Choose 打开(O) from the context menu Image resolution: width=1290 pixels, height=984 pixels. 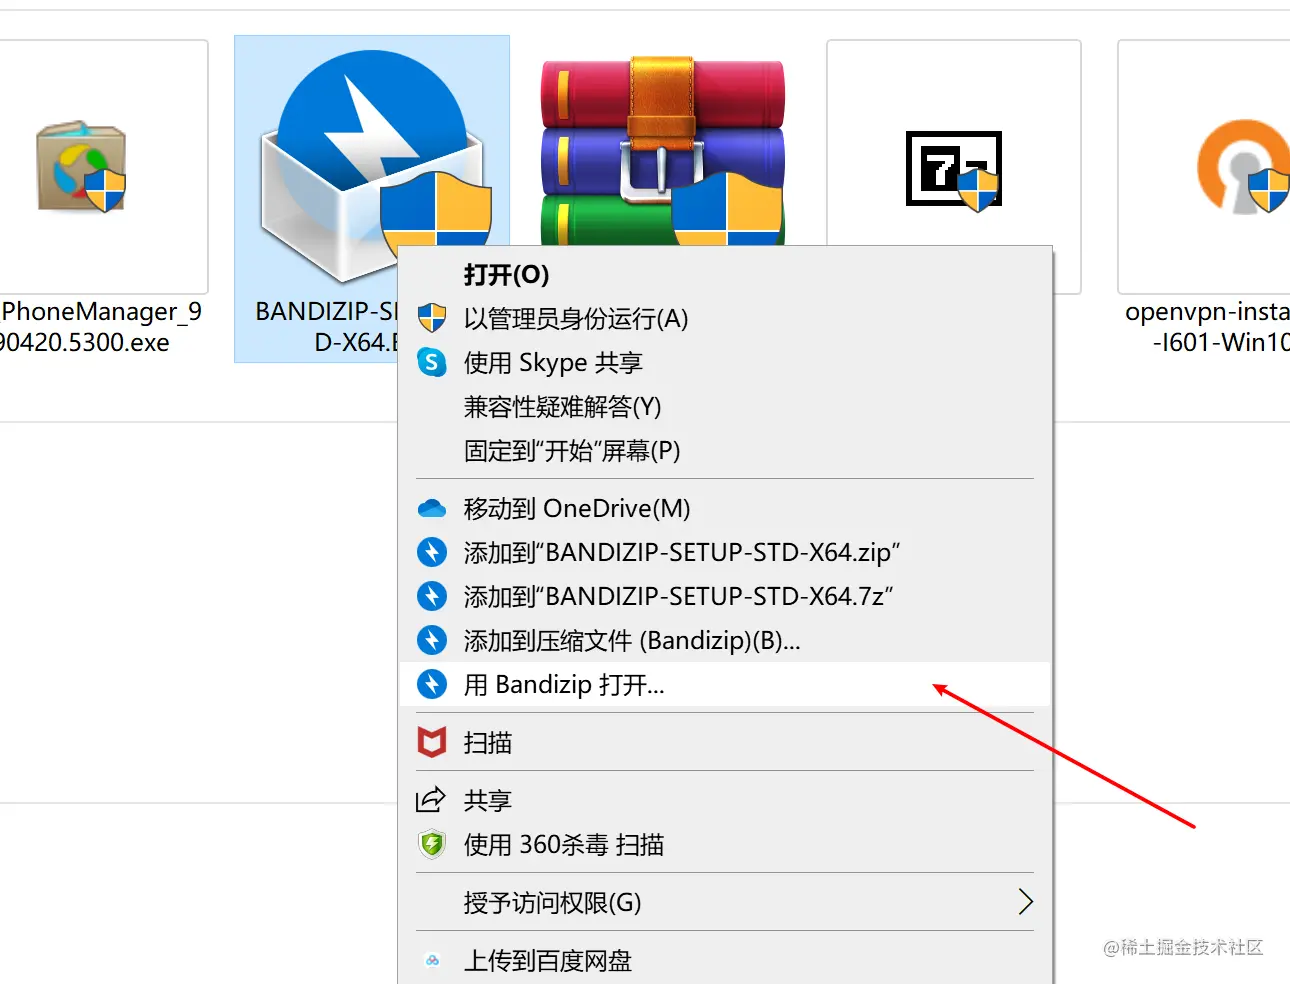(725, 275)
